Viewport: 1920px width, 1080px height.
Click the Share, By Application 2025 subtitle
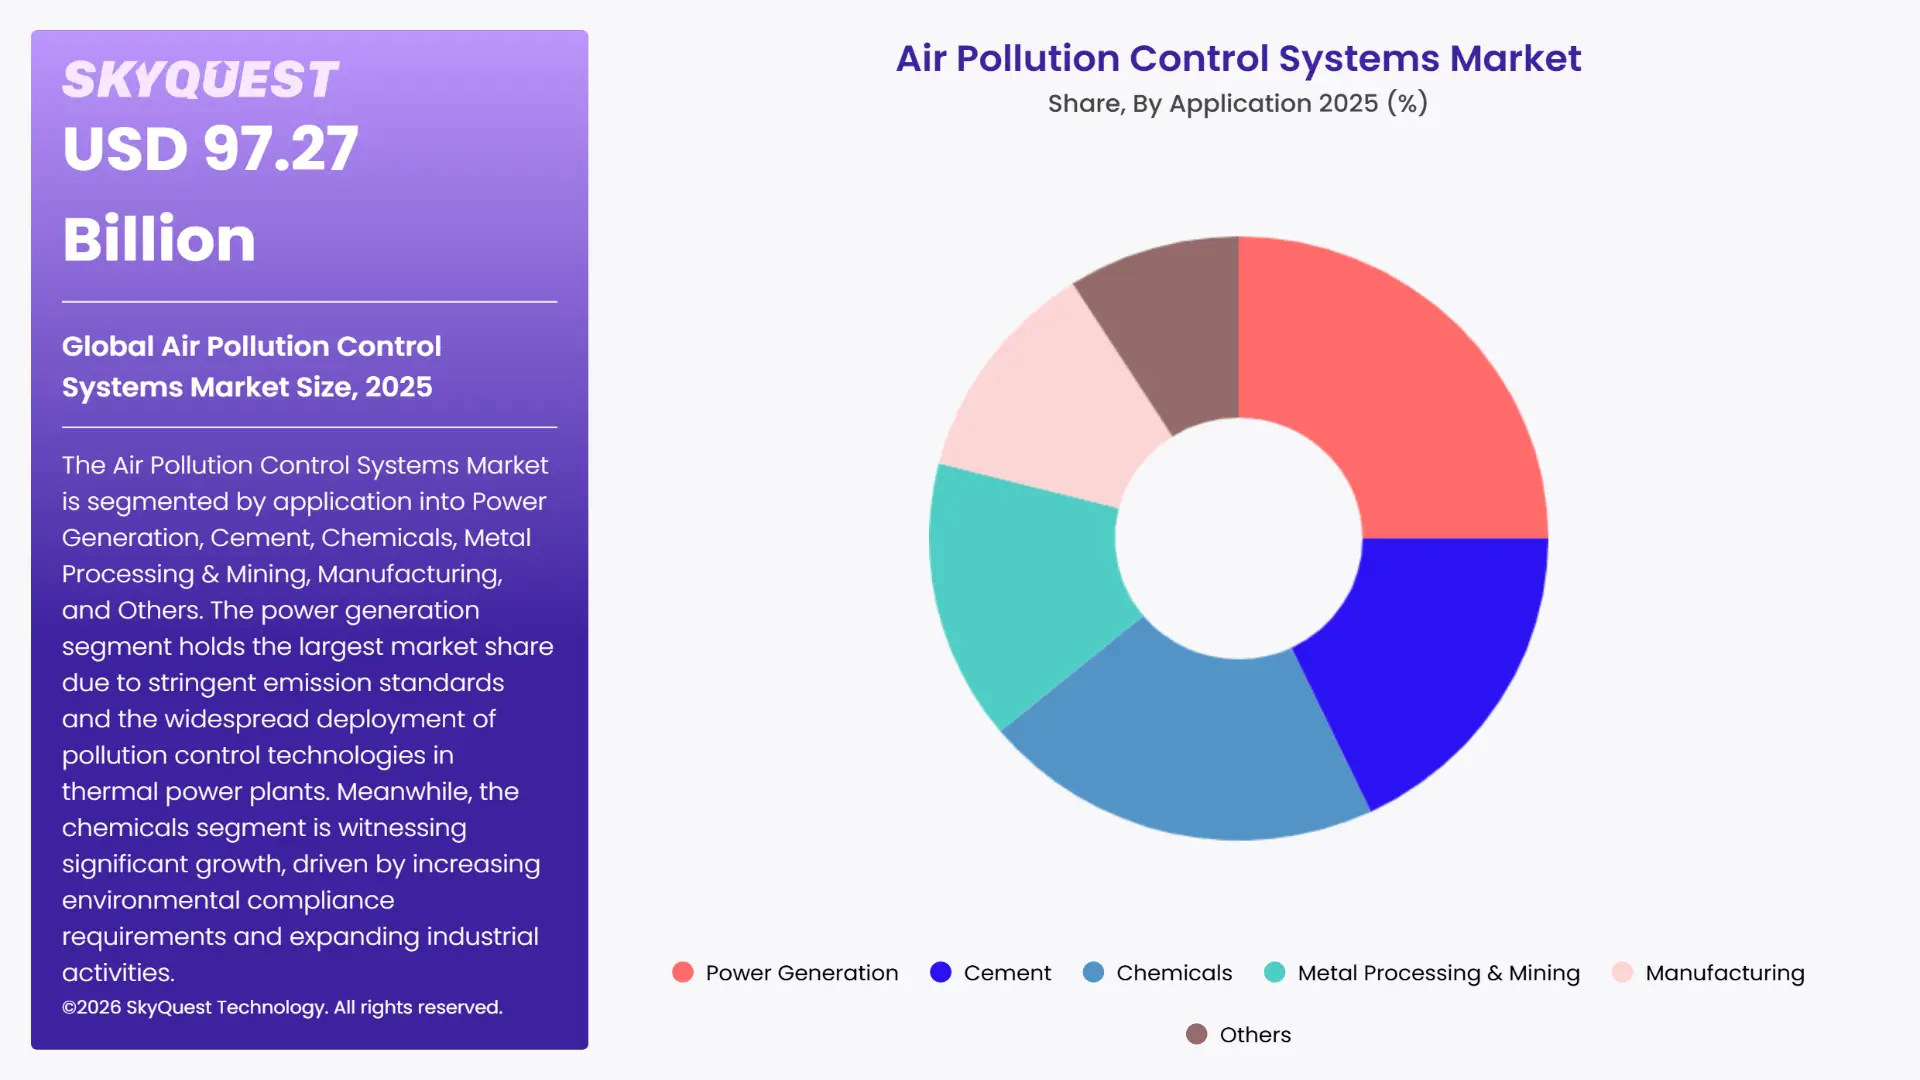1238,103
